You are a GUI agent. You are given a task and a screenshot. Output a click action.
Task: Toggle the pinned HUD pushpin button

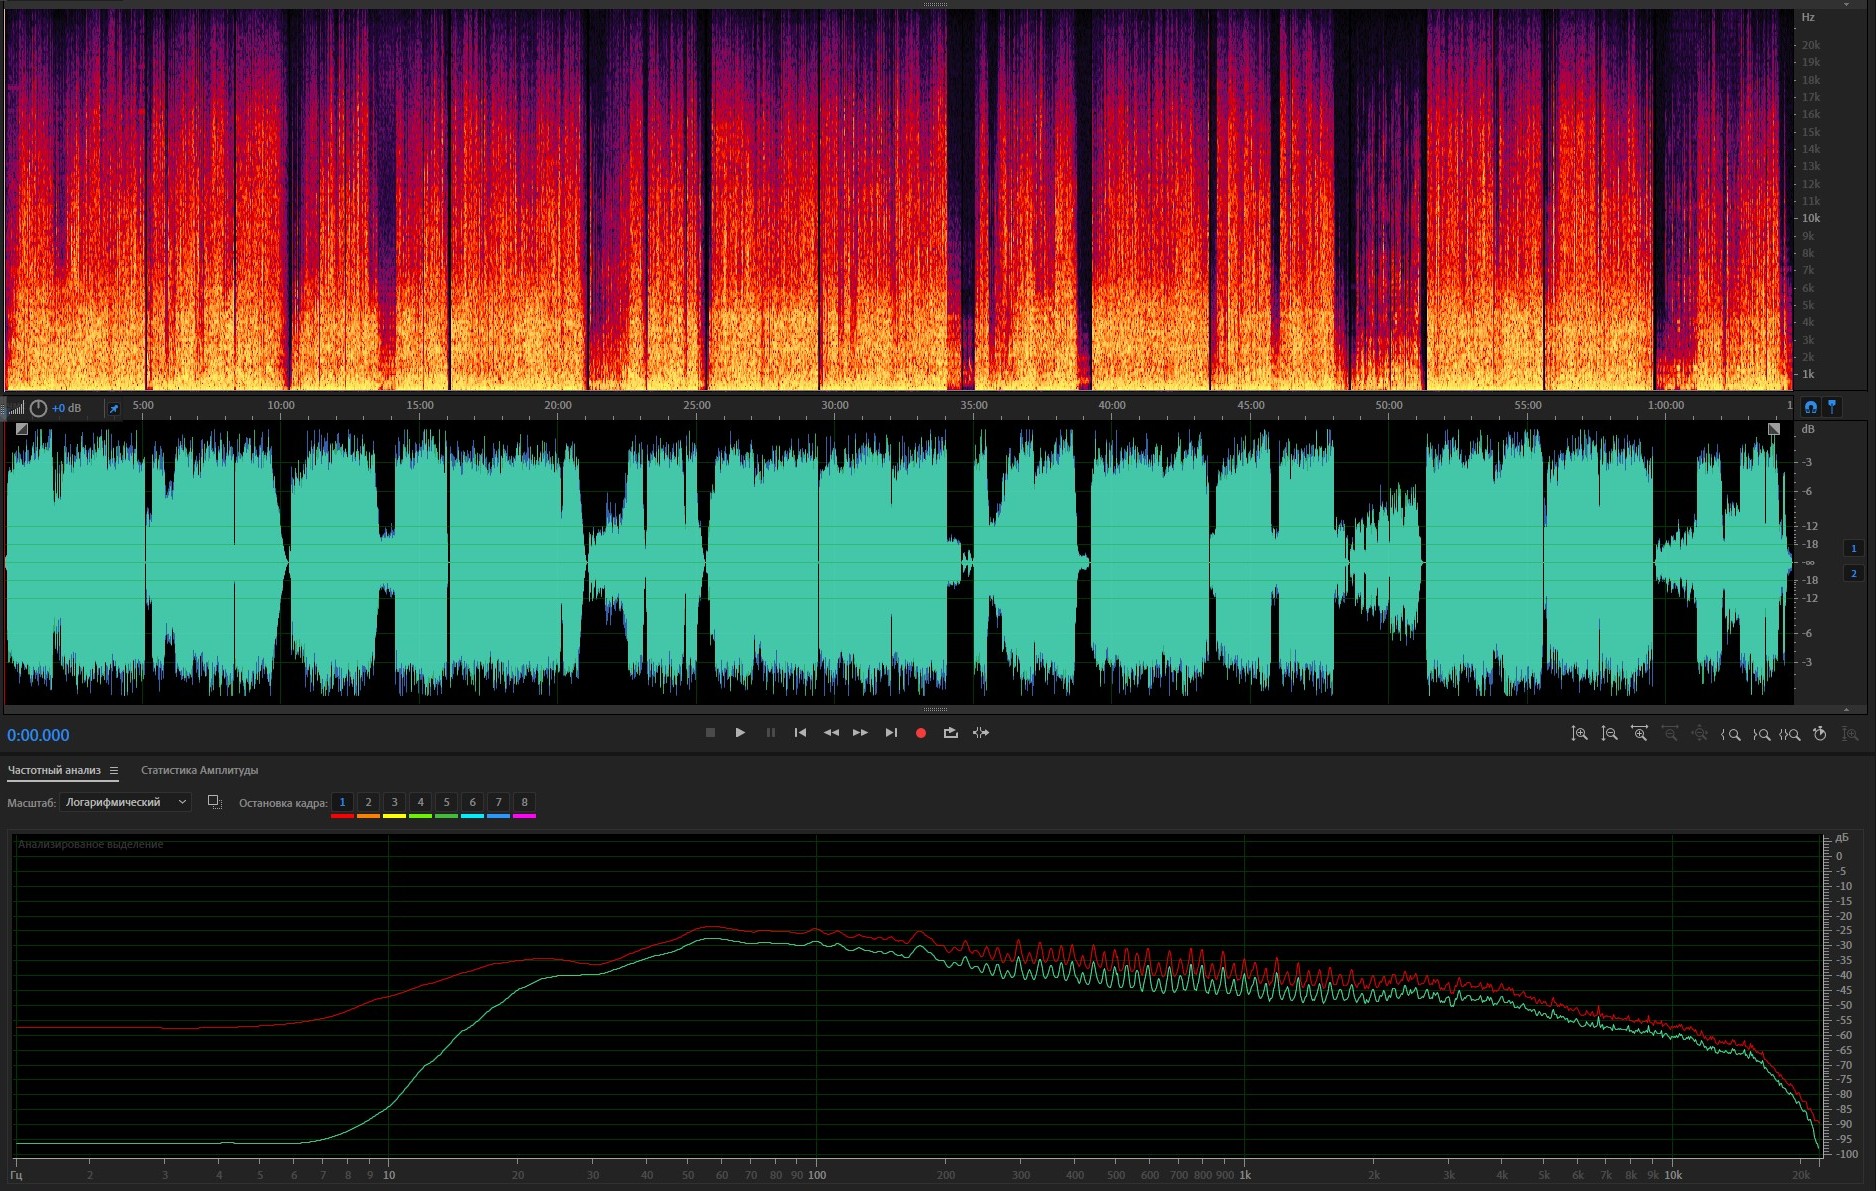pos(113,408)
